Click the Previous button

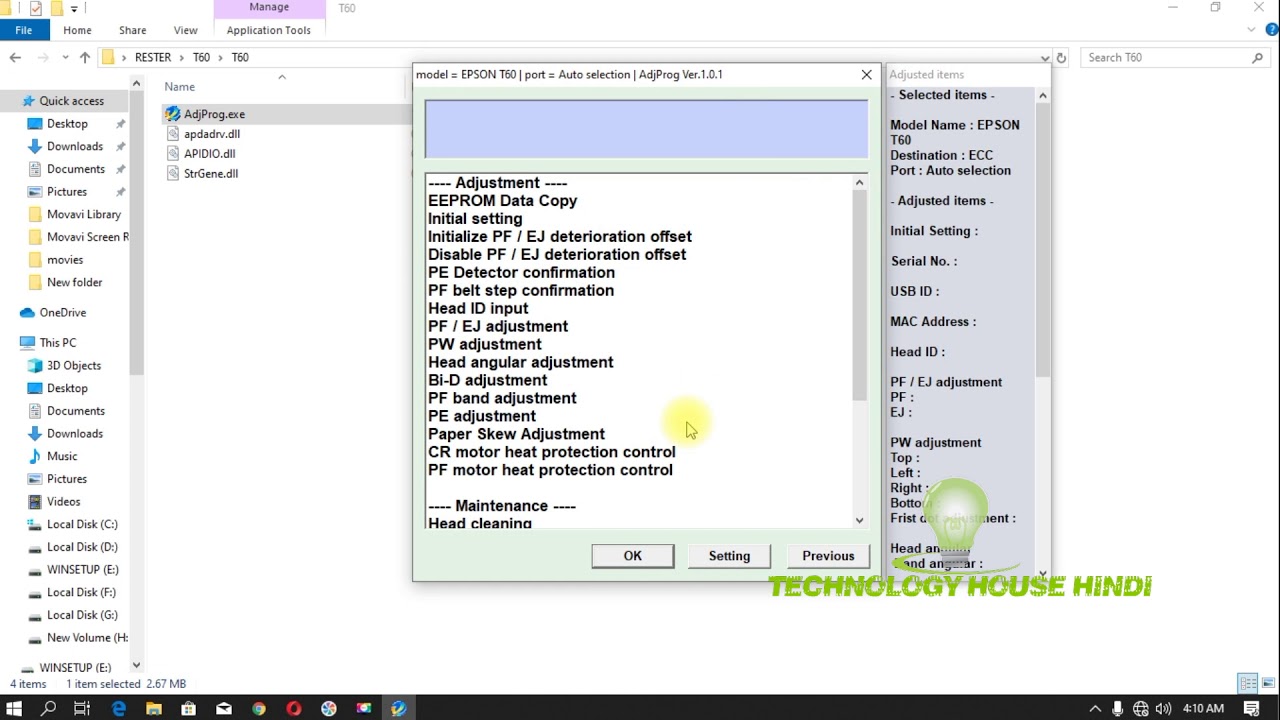[828, 556]
